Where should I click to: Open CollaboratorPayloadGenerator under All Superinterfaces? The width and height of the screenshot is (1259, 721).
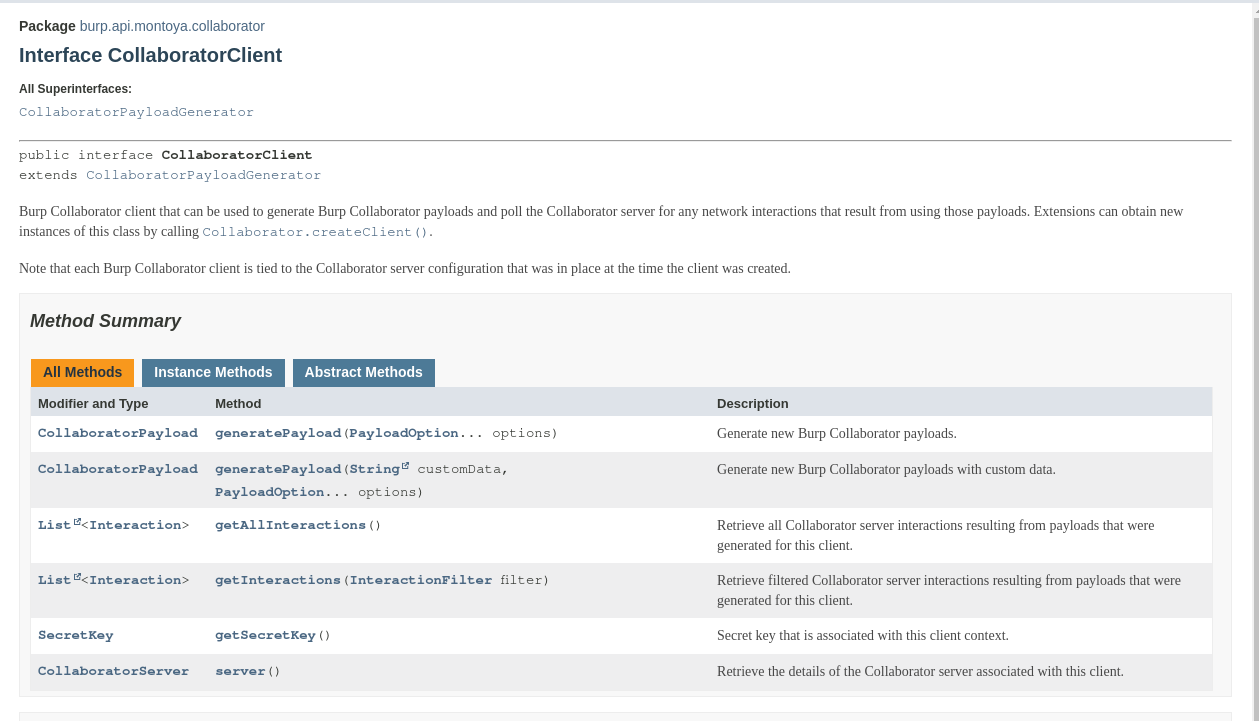pyautogui.click(x=136, y=112)
